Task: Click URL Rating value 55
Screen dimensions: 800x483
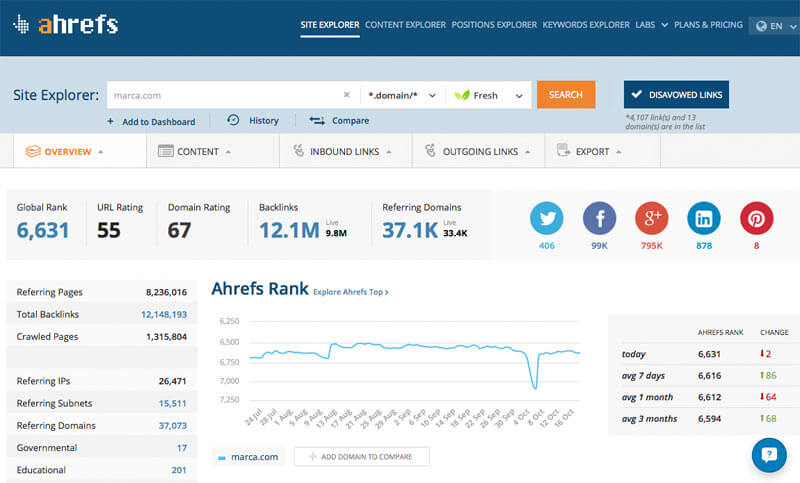Action: point(109,230)
